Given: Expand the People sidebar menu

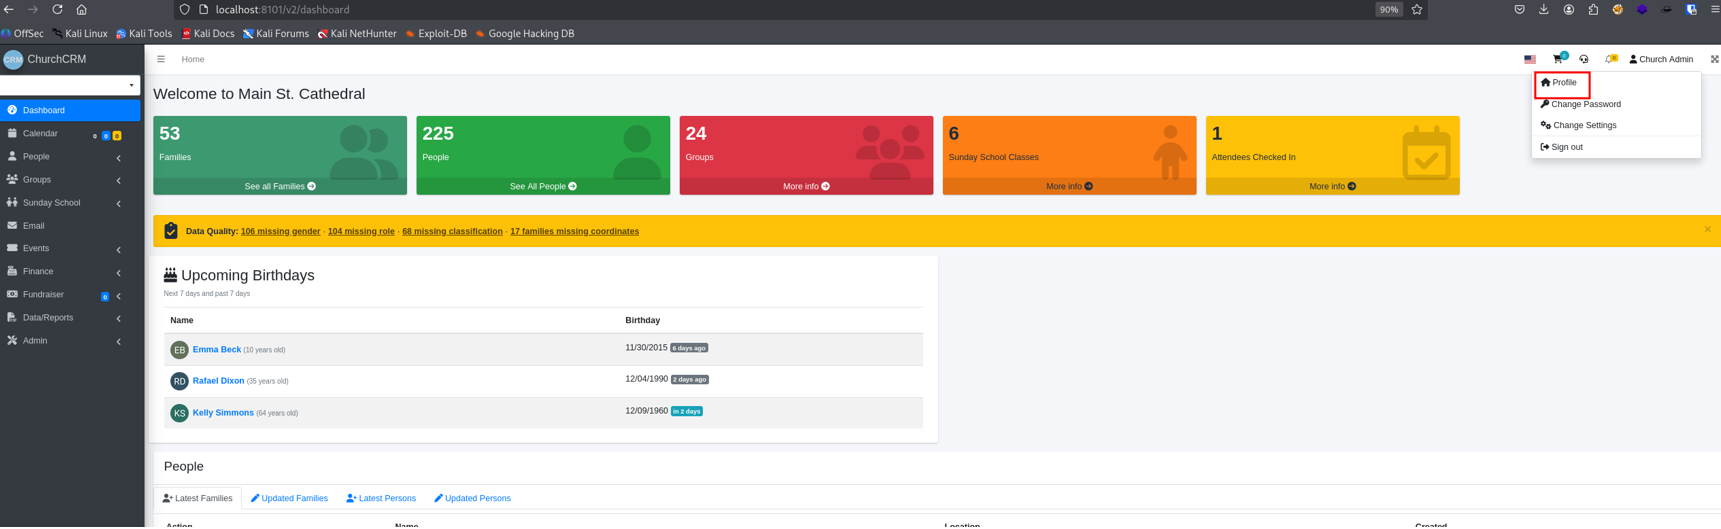Looking at the screenshot, I should pyautogui.click(x=70, y=157).
